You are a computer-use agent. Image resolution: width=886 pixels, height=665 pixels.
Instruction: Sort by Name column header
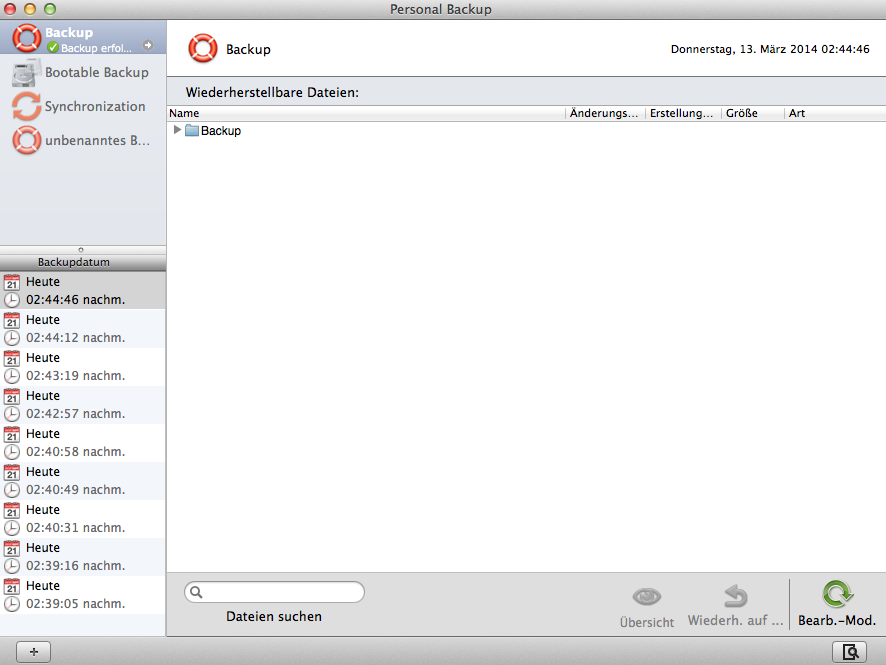pos(367,113)
